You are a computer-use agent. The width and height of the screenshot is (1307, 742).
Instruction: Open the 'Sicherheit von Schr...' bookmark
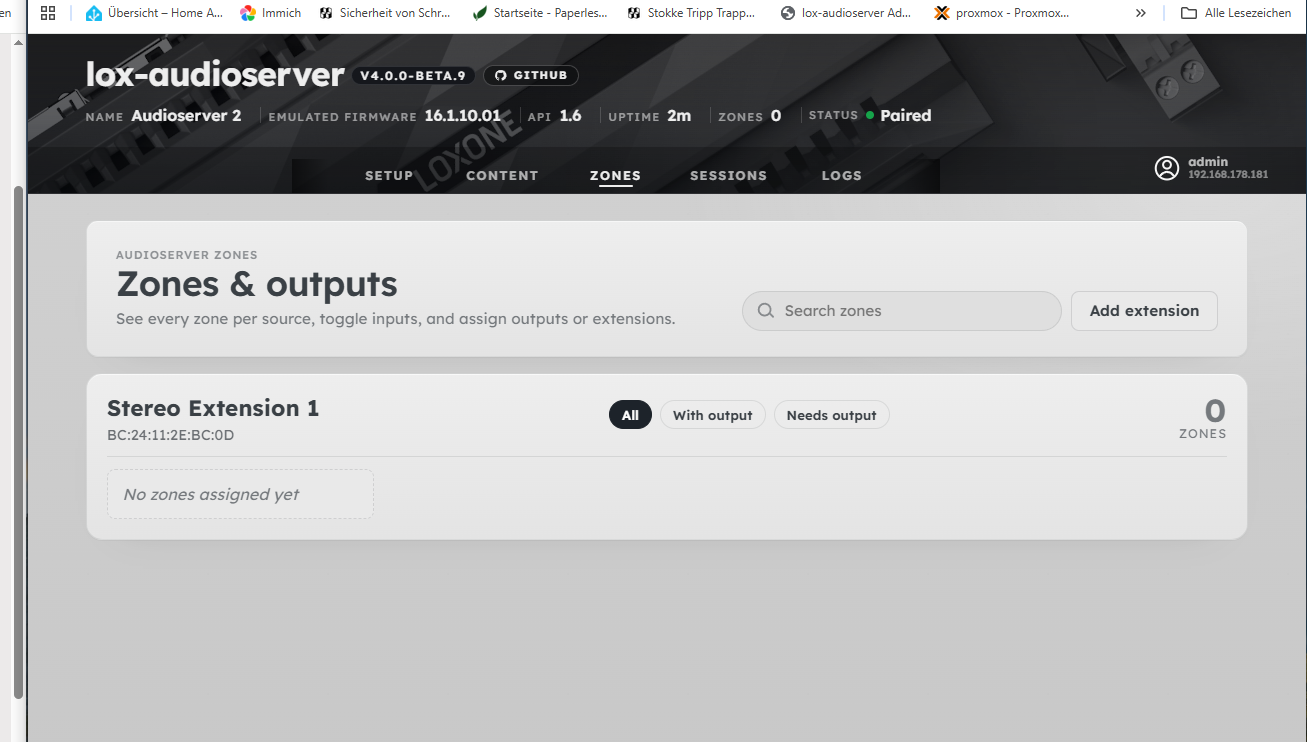(x=385, y=13)
